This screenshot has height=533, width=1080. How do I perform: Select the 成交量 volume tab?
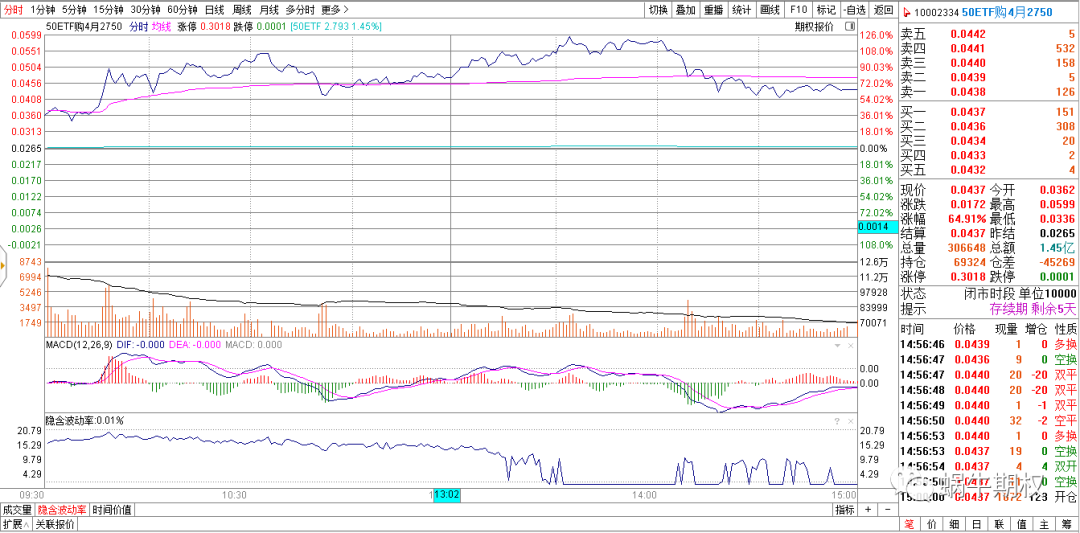17,510
